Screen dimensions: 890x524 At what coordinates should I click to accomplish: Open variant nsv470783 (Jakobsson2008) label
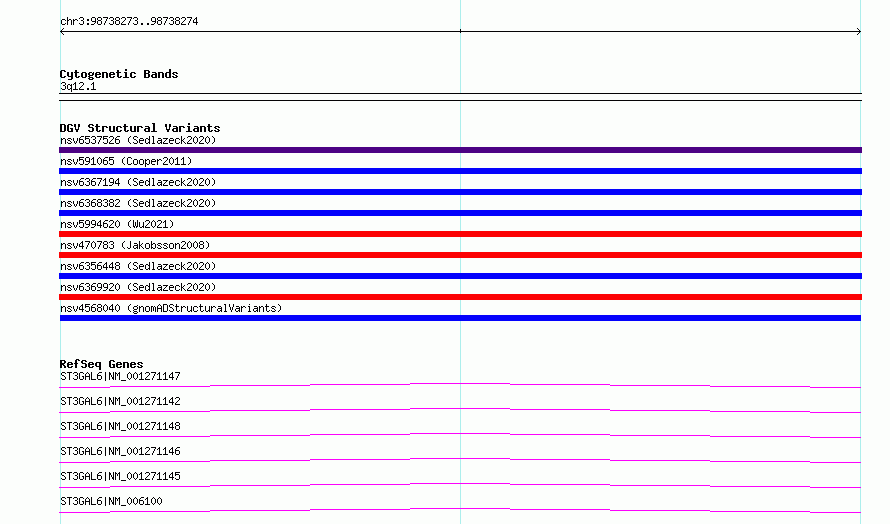pyautogui.click(x=135, y=245)
